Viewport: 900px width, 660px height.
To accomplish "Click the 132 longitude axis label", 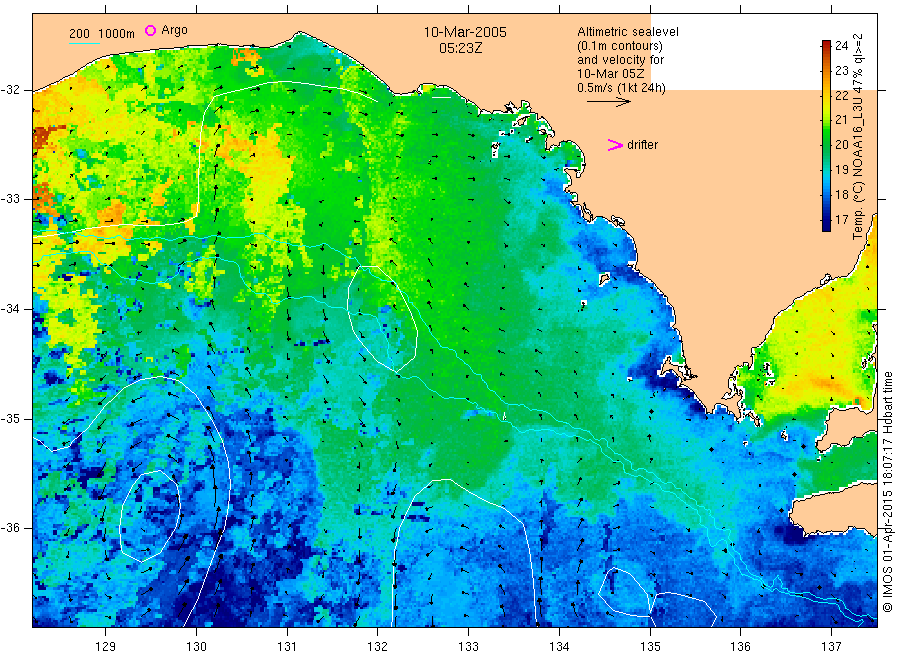I will pyautogui.click(x=378, y=646).
